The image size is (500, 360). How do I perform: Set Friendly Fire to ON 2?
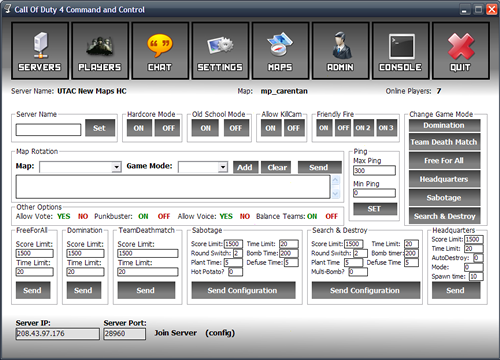(363, 128)
